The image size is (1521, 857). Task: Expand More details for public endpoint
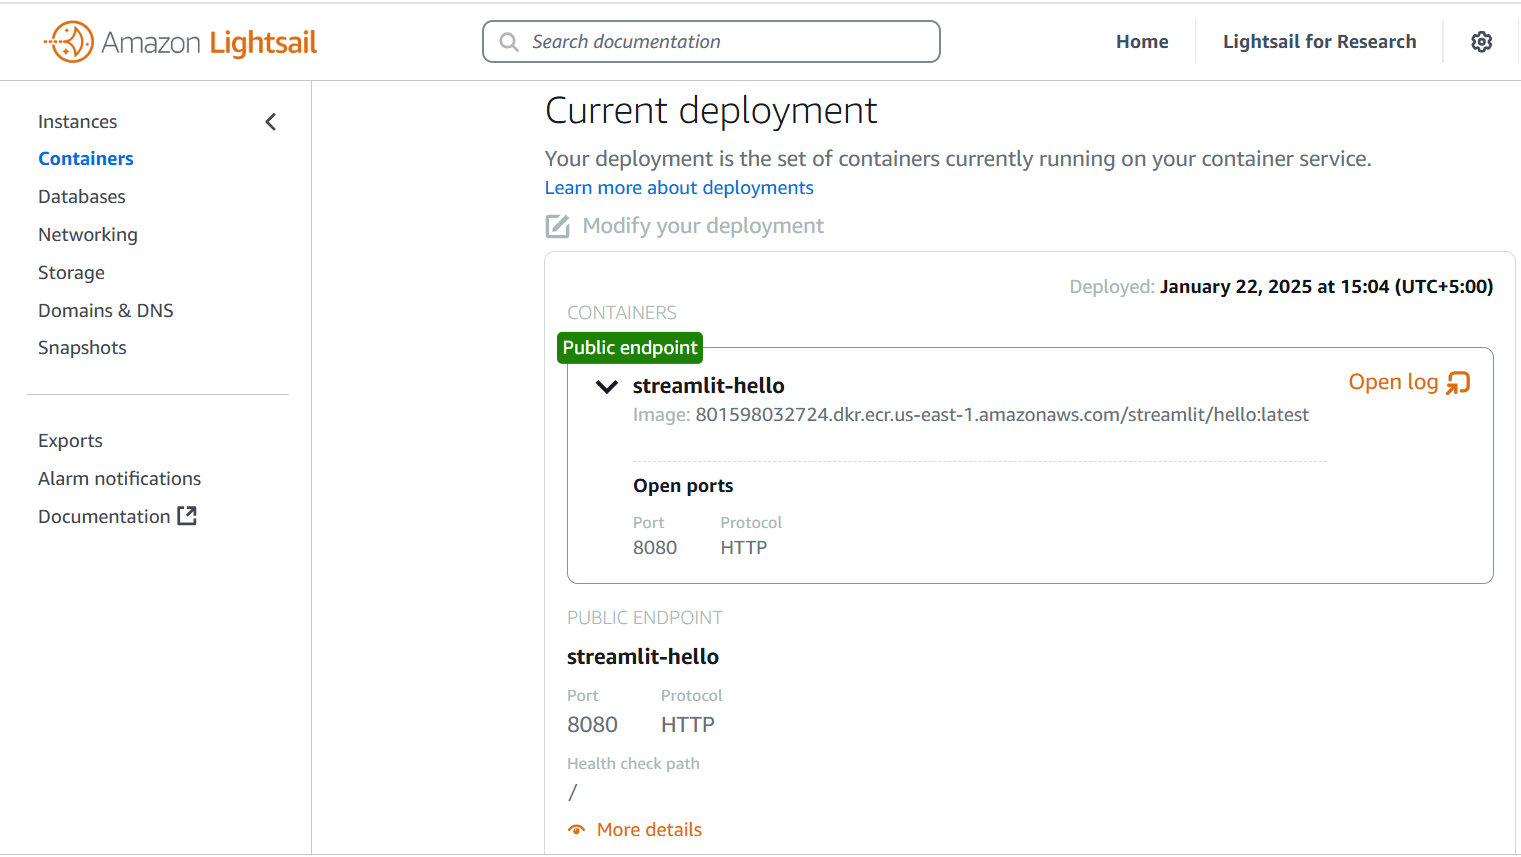(x=649, y=830)
